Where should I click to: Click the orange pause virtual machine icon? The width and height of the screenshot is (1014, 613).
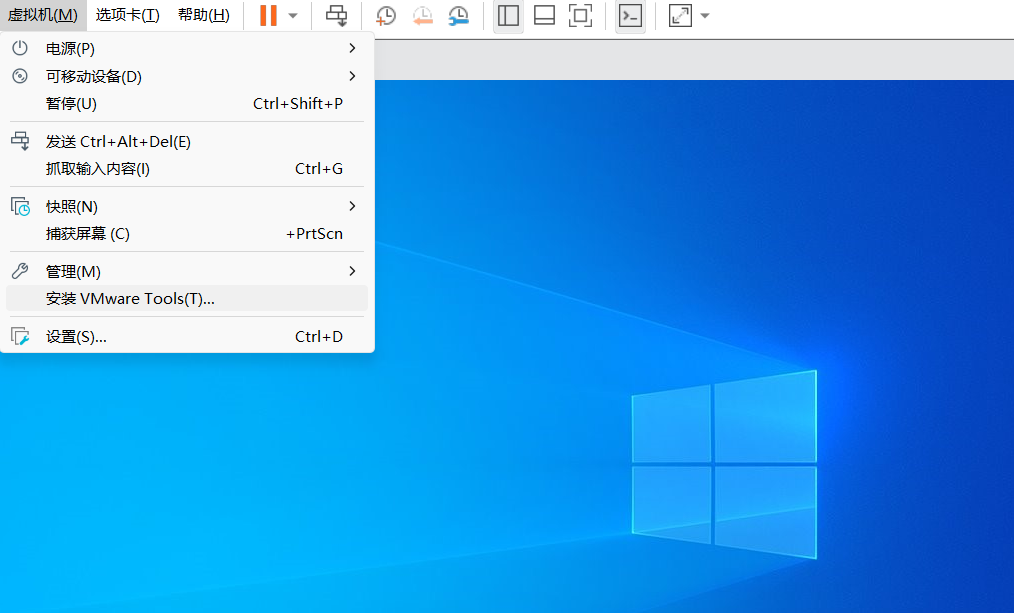coord(268,16)
